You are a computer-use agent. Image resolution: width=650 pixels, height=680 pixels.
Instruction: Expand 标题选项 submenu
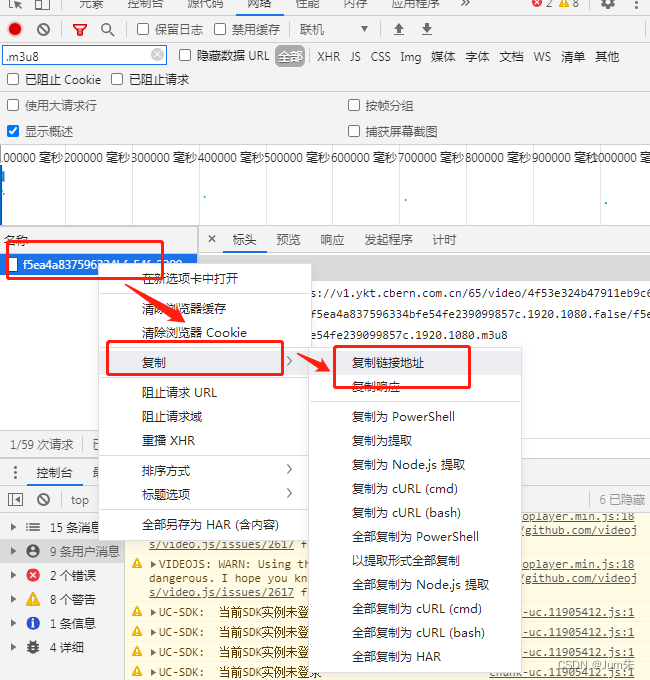[x=204, y=494]
